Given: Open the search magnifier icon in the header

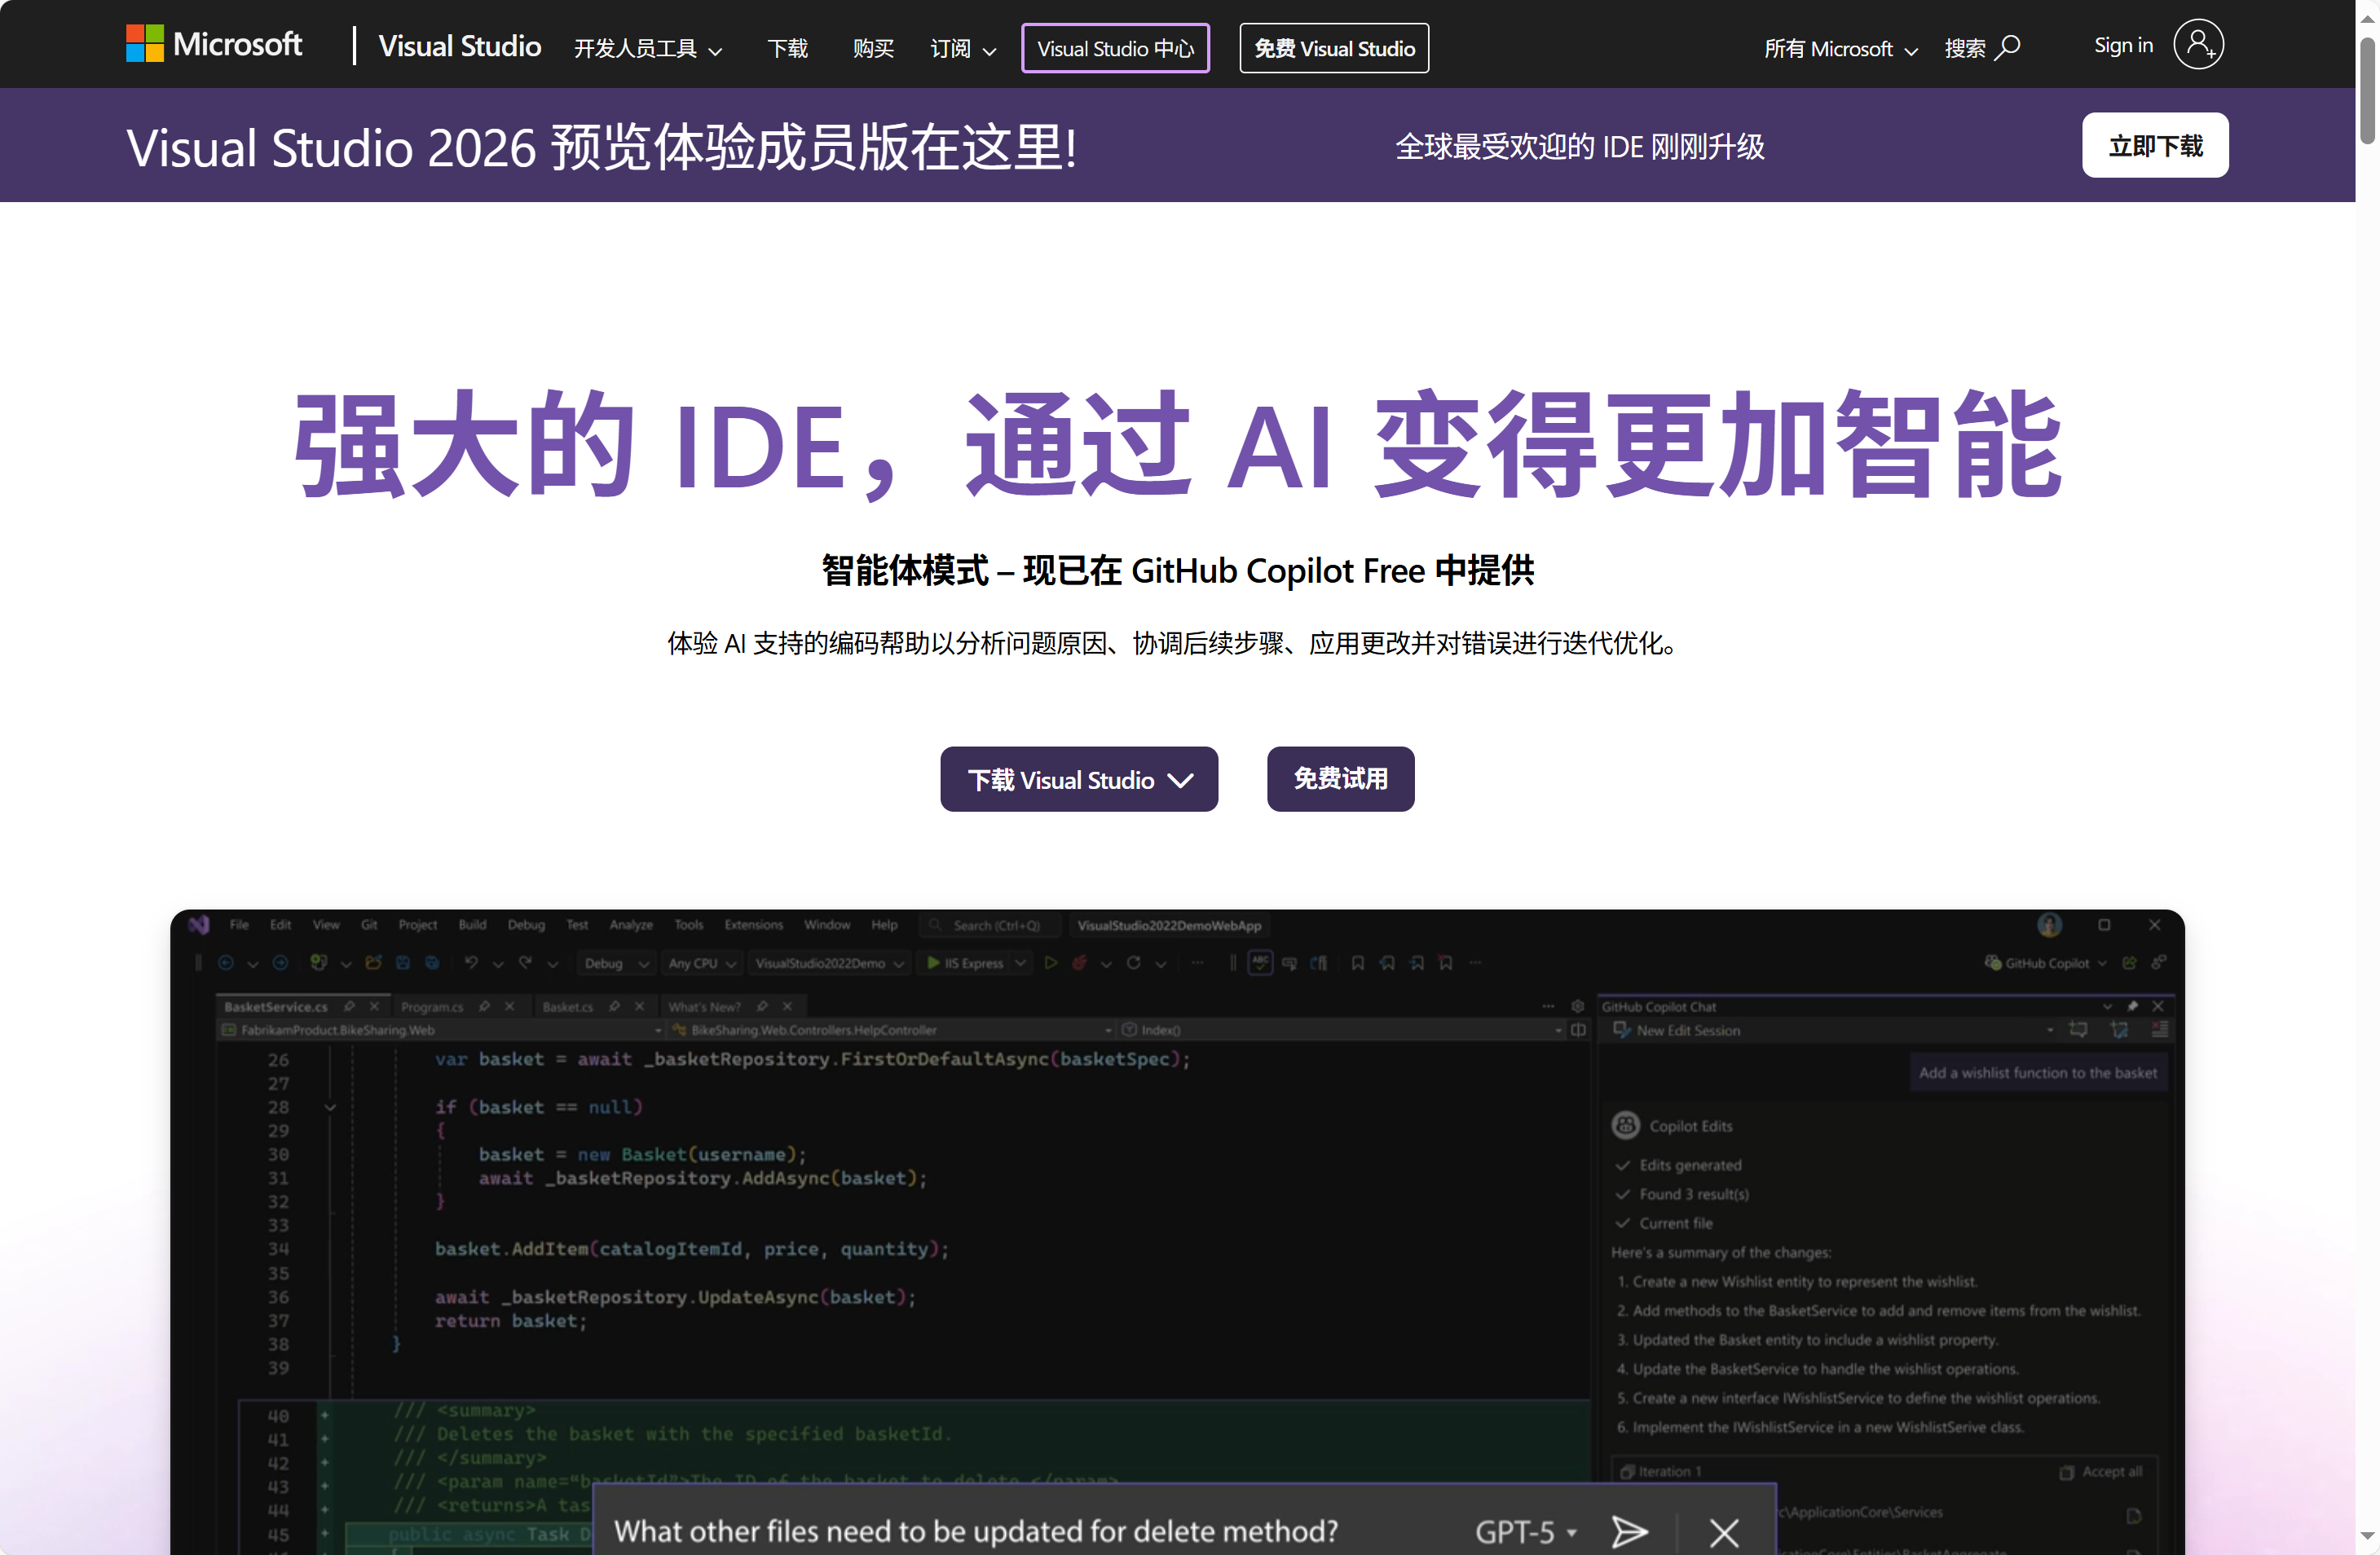Looking at the screenshot, I should [x=2007, y=48].
